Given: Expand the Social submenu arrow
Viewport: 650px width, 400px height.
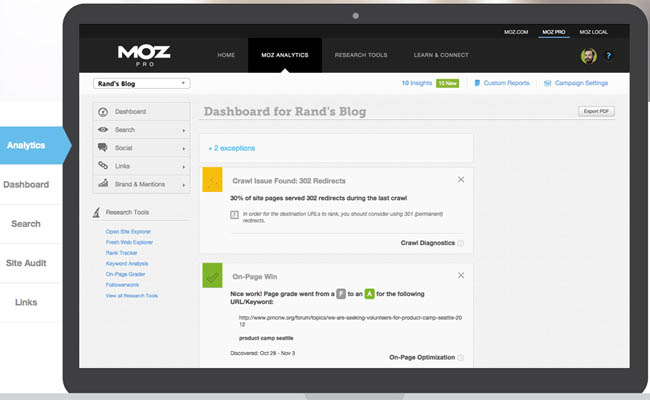Looking at the screenshot, I should [184, 148].
